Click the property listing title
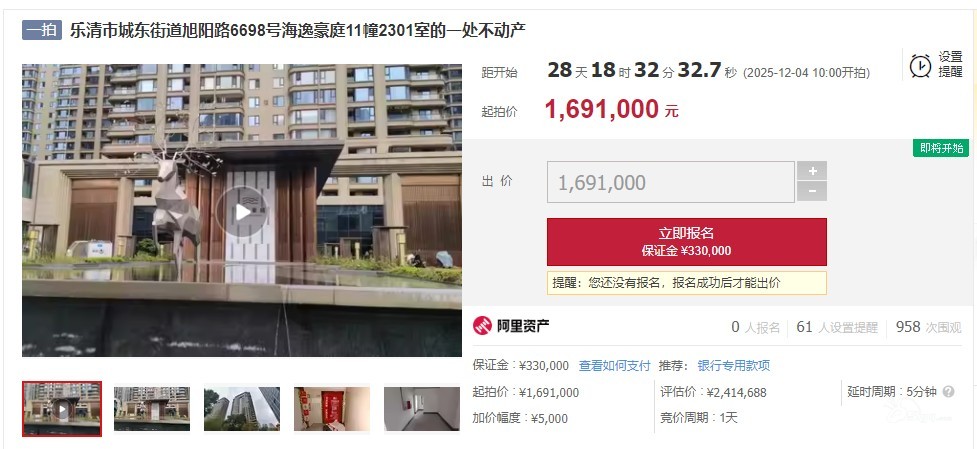The height and width of the screenshot is (449, 977). point(298,30)
